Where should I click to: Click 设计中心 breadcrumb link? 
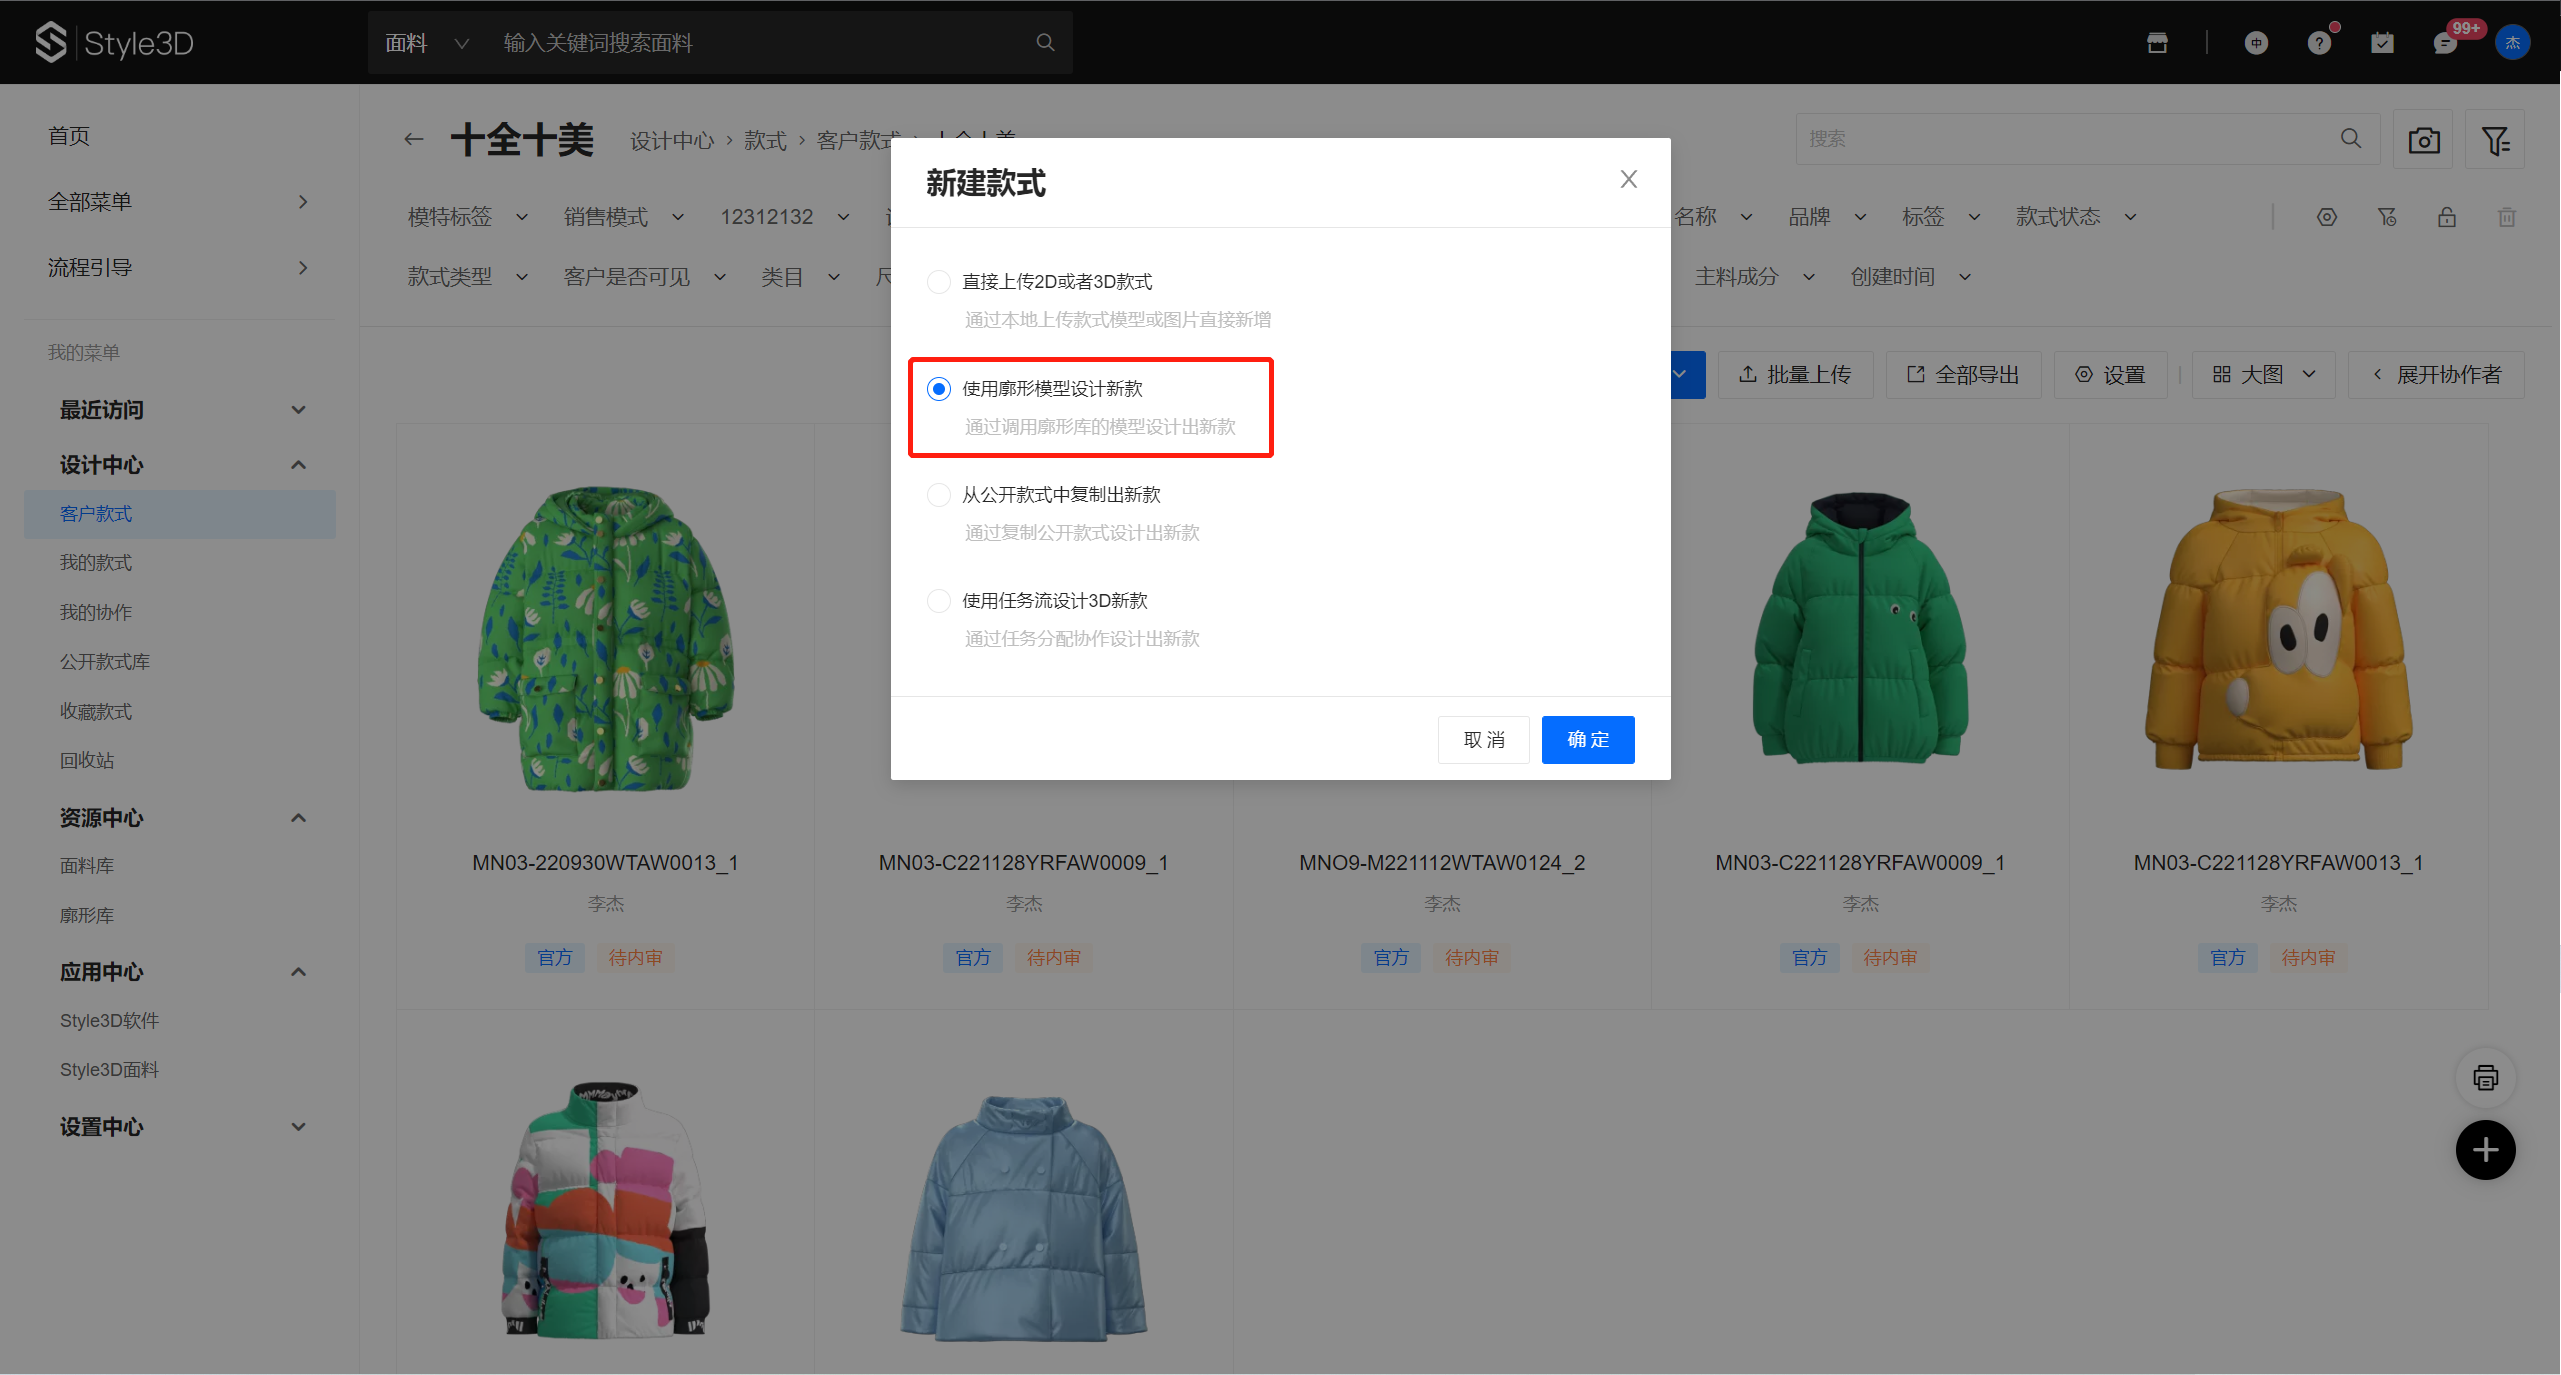(672, 141)
